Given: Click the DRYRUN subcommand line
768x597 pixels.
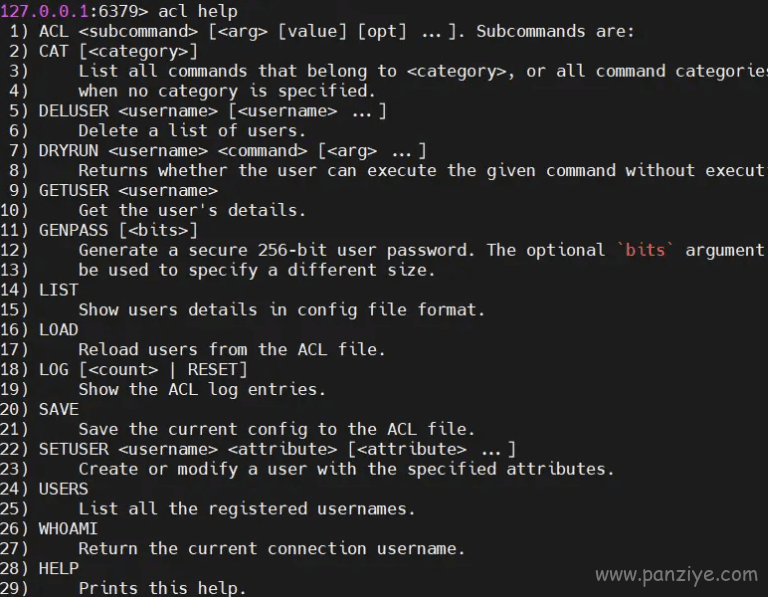Looking at the screenshot, I should [x=233, y=151].
